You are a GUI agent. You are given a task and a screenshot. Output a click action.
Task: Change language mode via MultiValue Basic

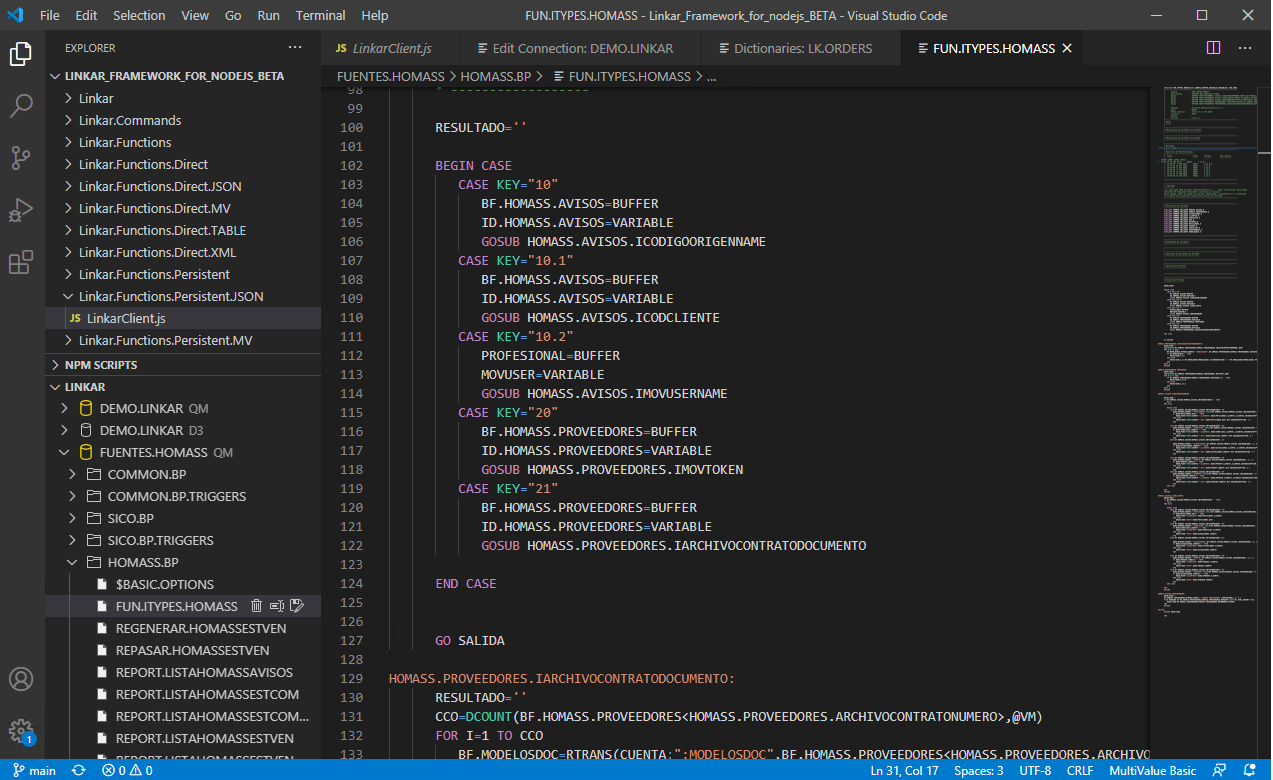pyautogui.click(x=1151, y=770)
